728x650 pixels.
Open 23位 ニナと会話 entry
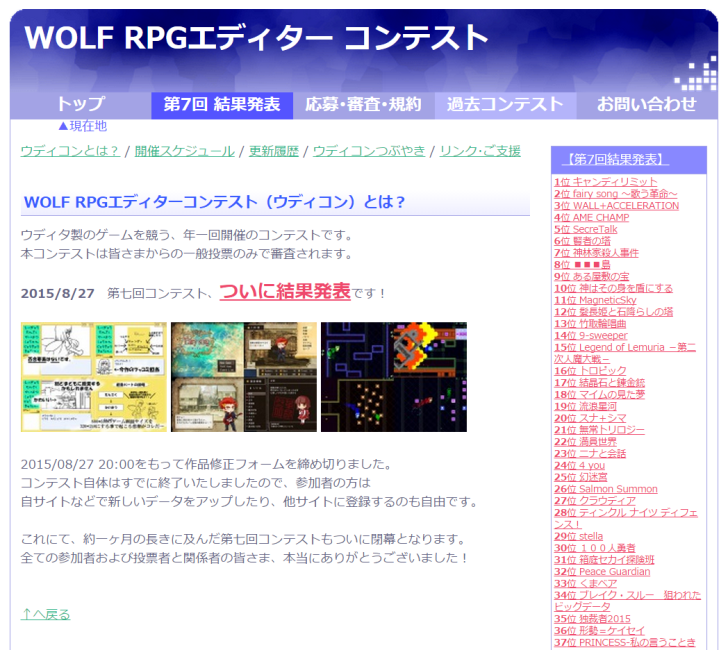(x=590, y=454)
